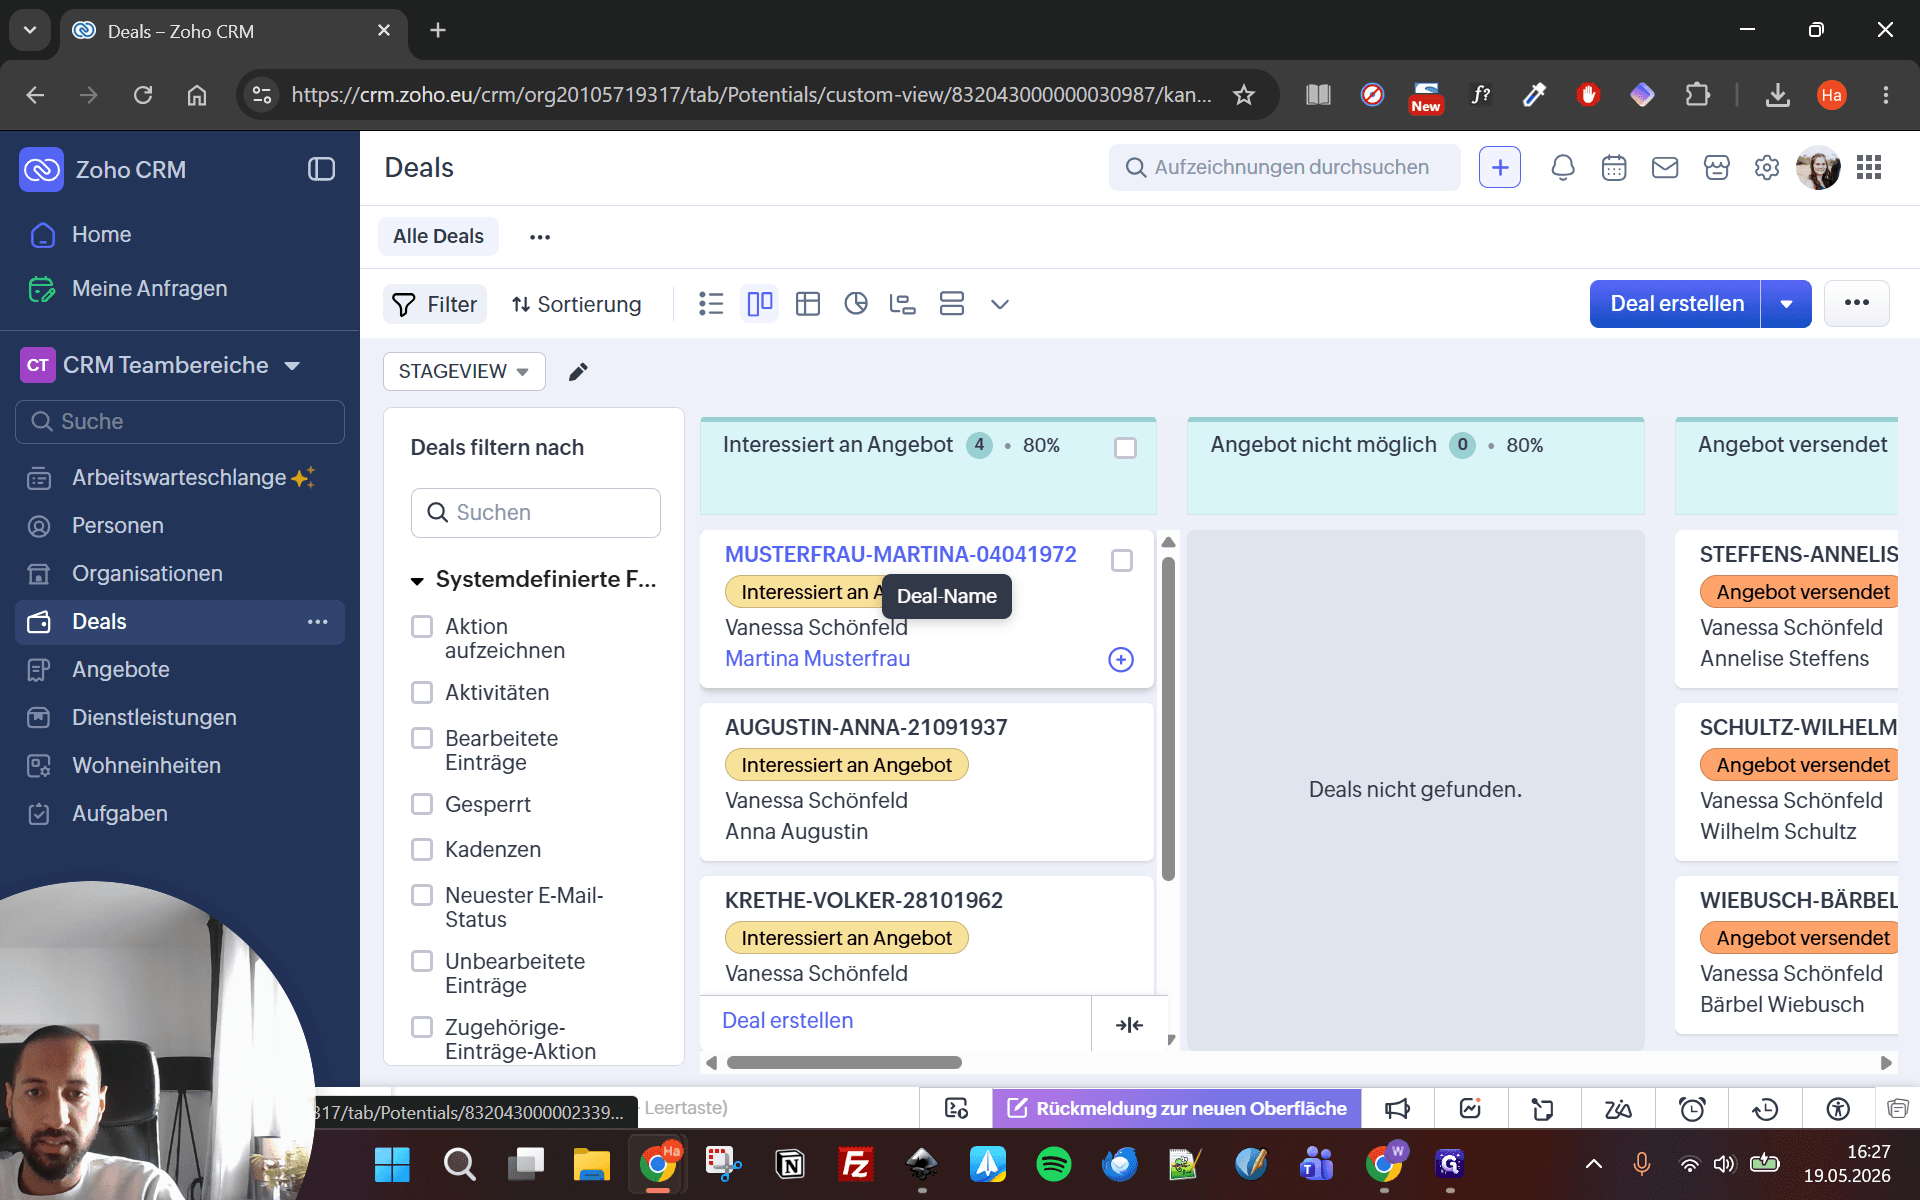Screen dimensions: 1920x1200
Task: Tick the Kadenzen filter checkbox
Action: (x=422, y=850)
